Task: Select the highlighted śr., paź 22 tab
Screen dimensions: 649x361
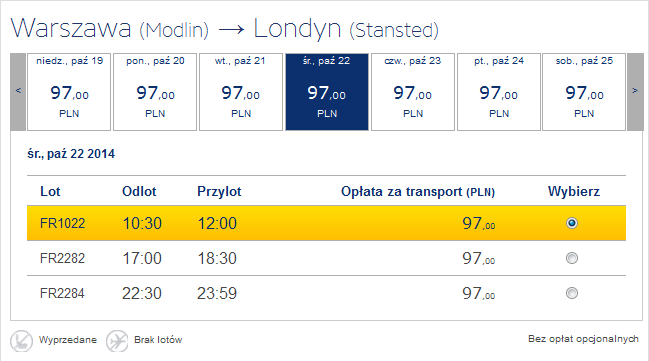Action: 327,92
